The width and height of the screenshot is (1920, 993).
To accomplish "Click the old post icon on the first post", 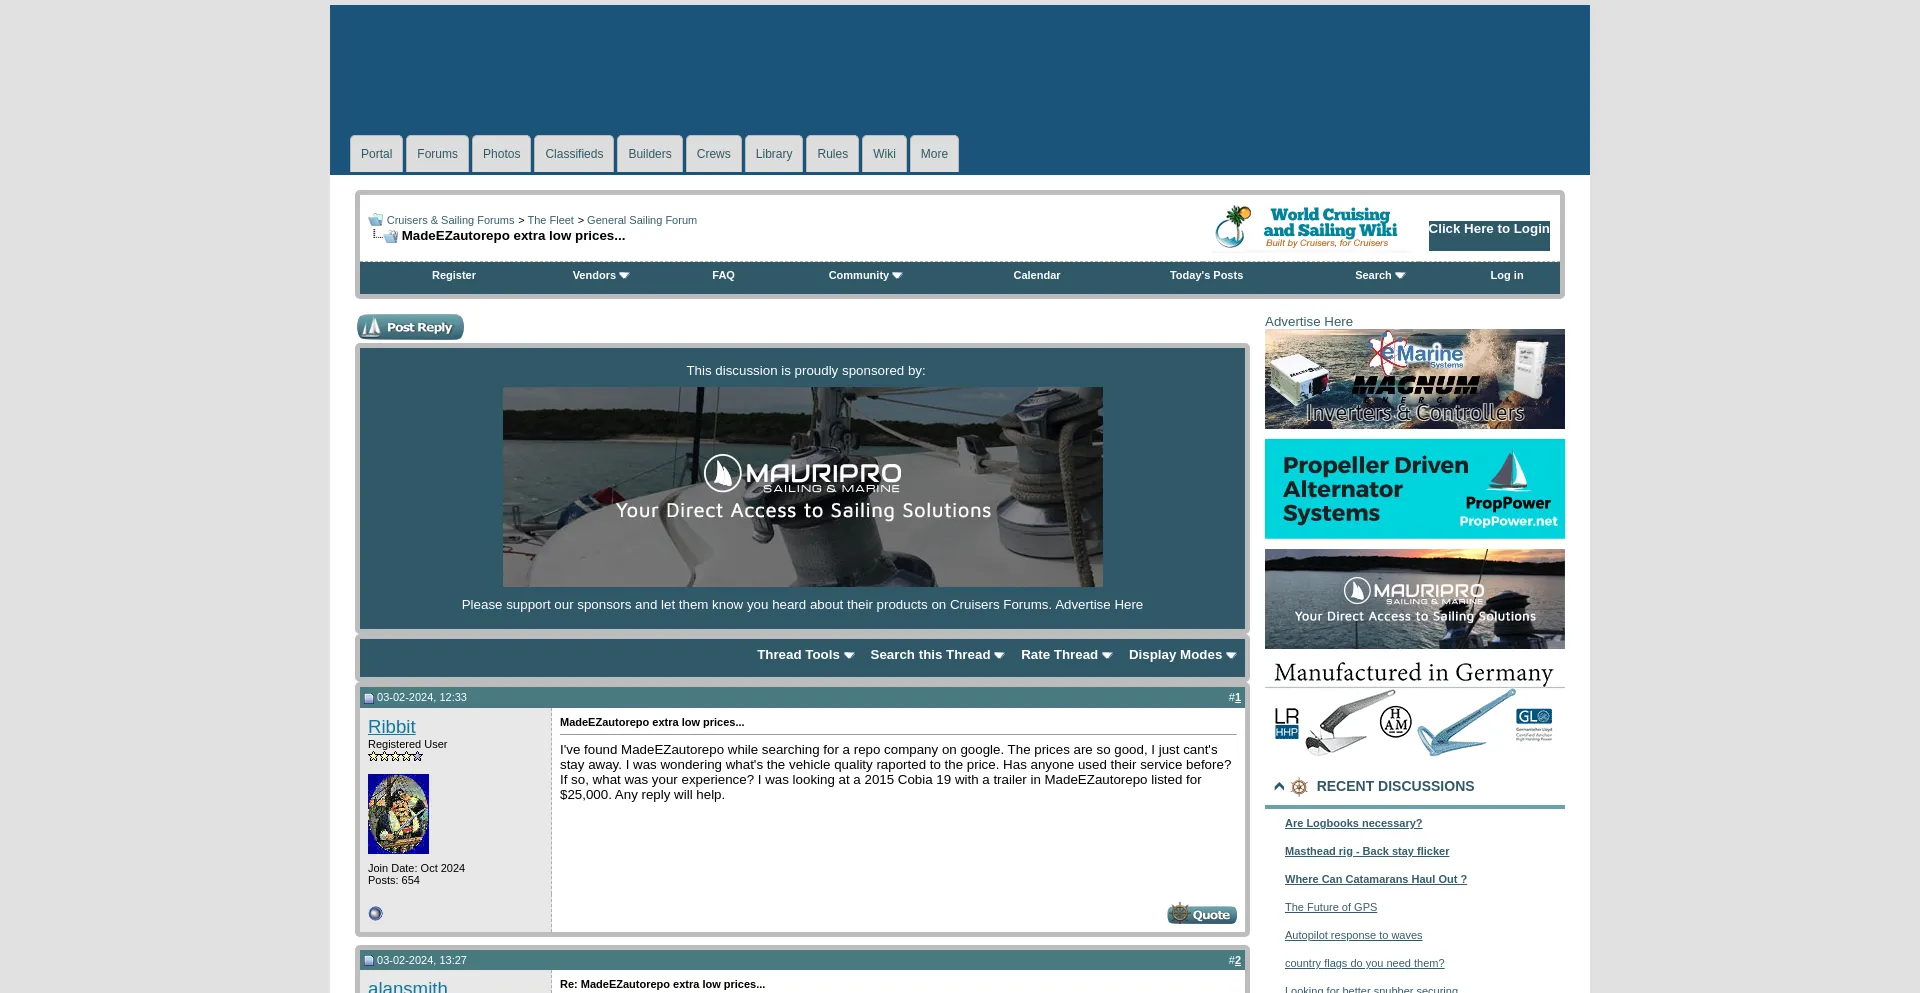I will (x=370, y=697).
